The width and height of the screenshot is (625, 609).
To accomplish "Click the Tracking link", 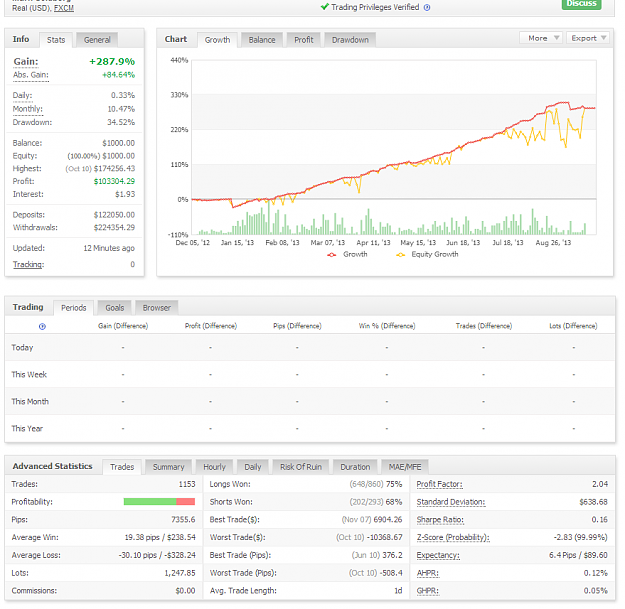I will (28, 265).
